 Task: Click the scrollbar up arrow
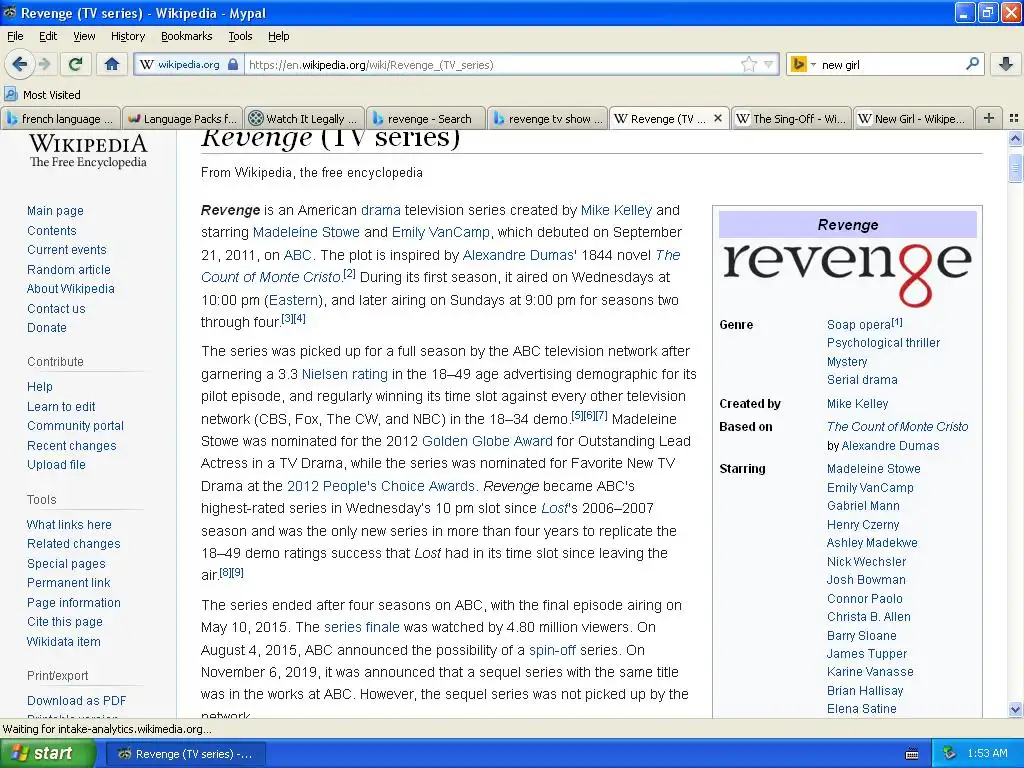1015,138
